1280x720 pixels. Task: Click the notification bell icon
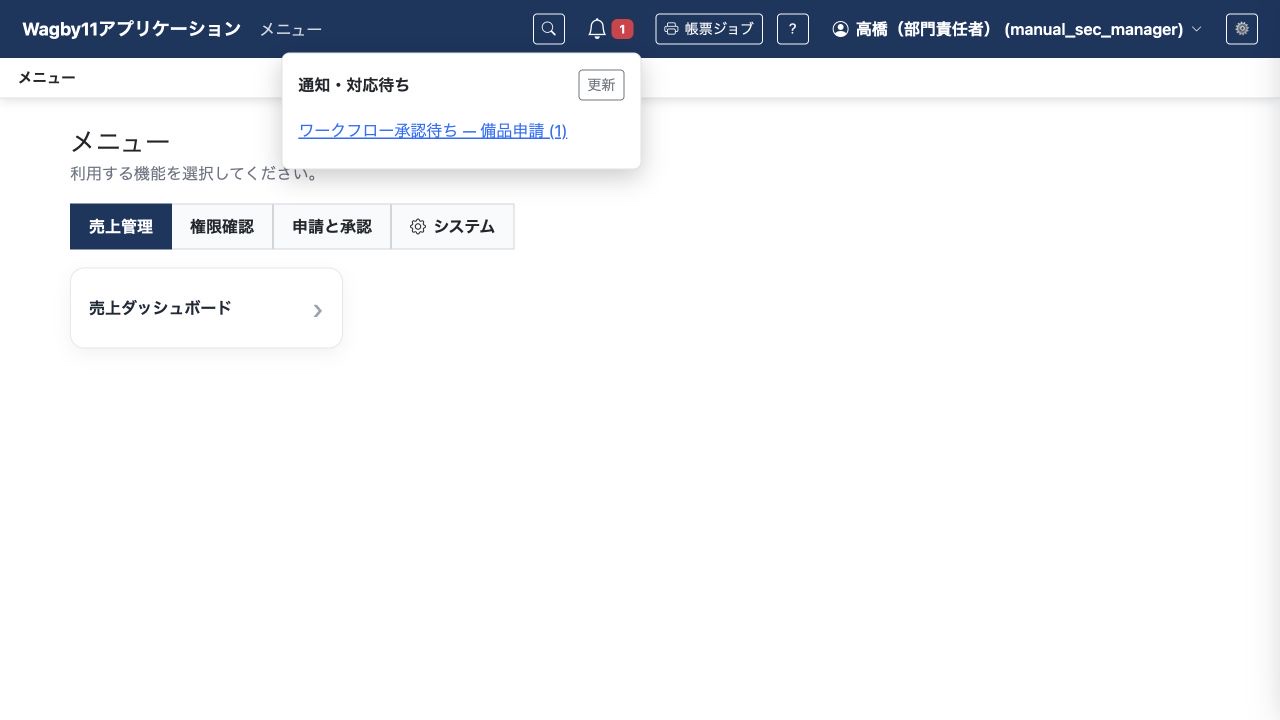(597, 29)
